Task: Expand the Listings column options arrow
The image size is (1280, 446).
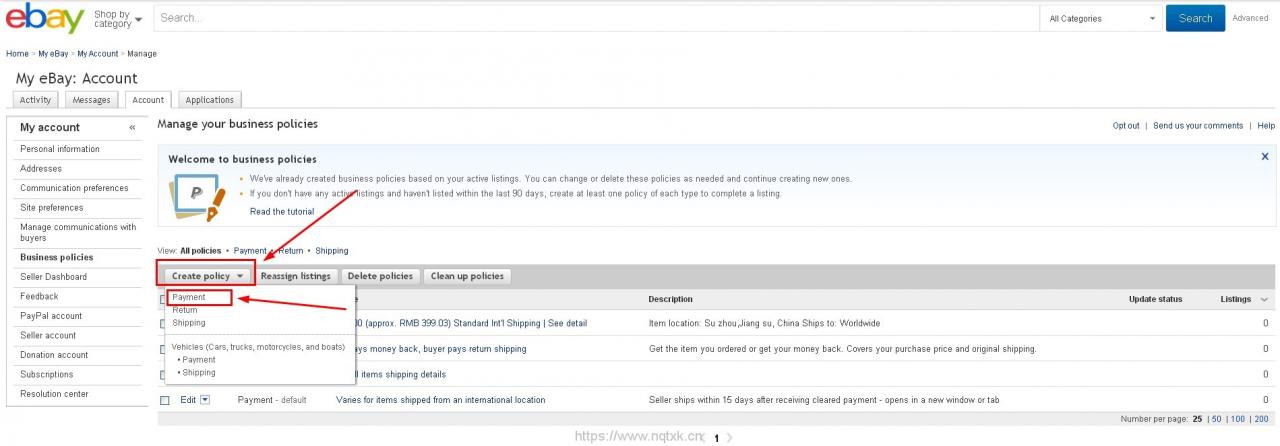Action: click(x=1264, y=300)
